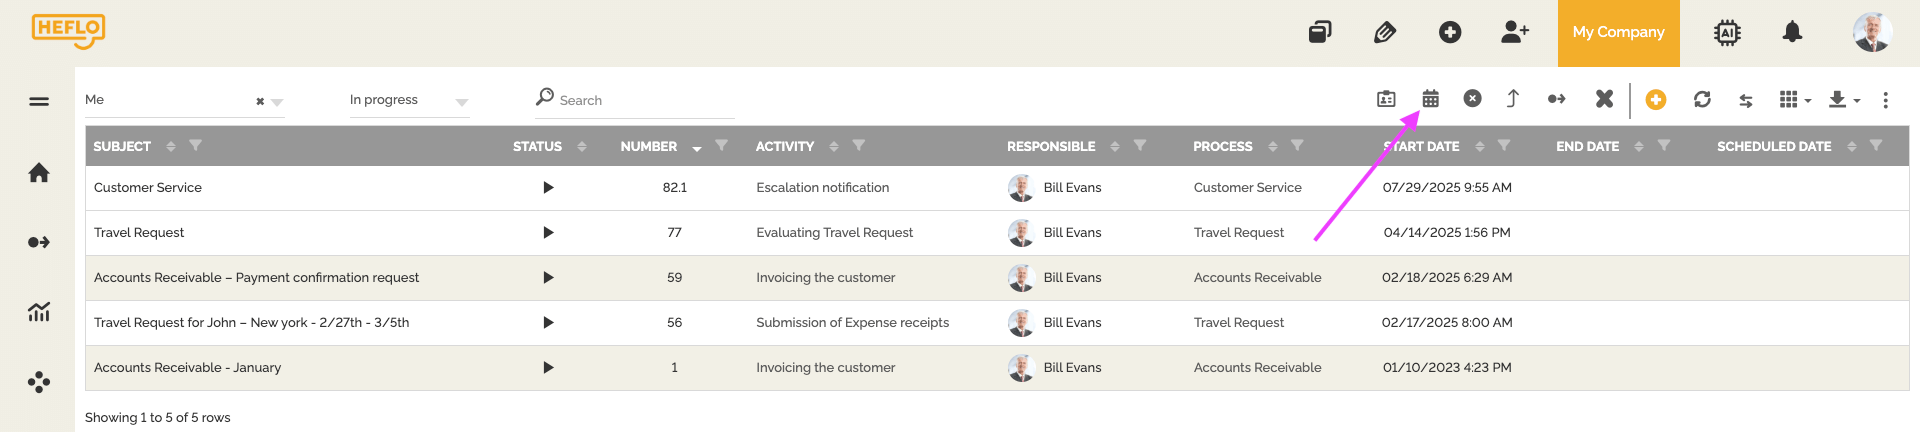Screen dimensions: 1920x432
Task: Click the hamburger menu icon in sidebar
Action: click(39, 101)
